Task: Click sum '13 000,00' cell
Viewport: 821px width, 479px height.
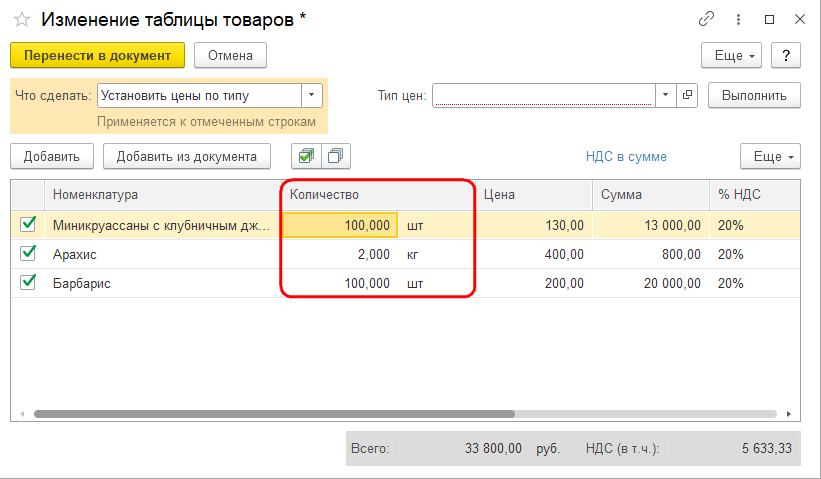Action: point(651,225)
